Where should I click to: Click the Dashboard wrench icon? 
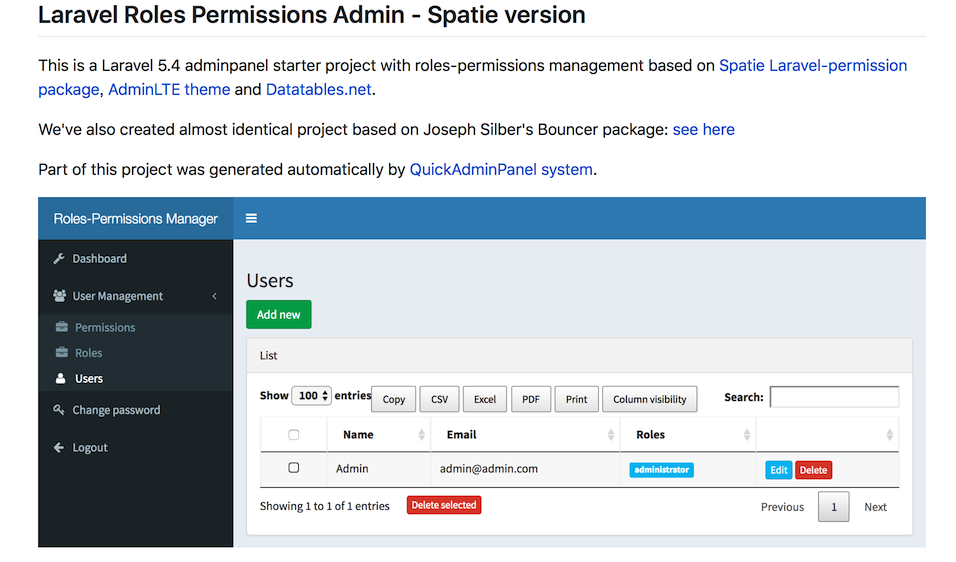pyautogui.click(x=59, y=258)
